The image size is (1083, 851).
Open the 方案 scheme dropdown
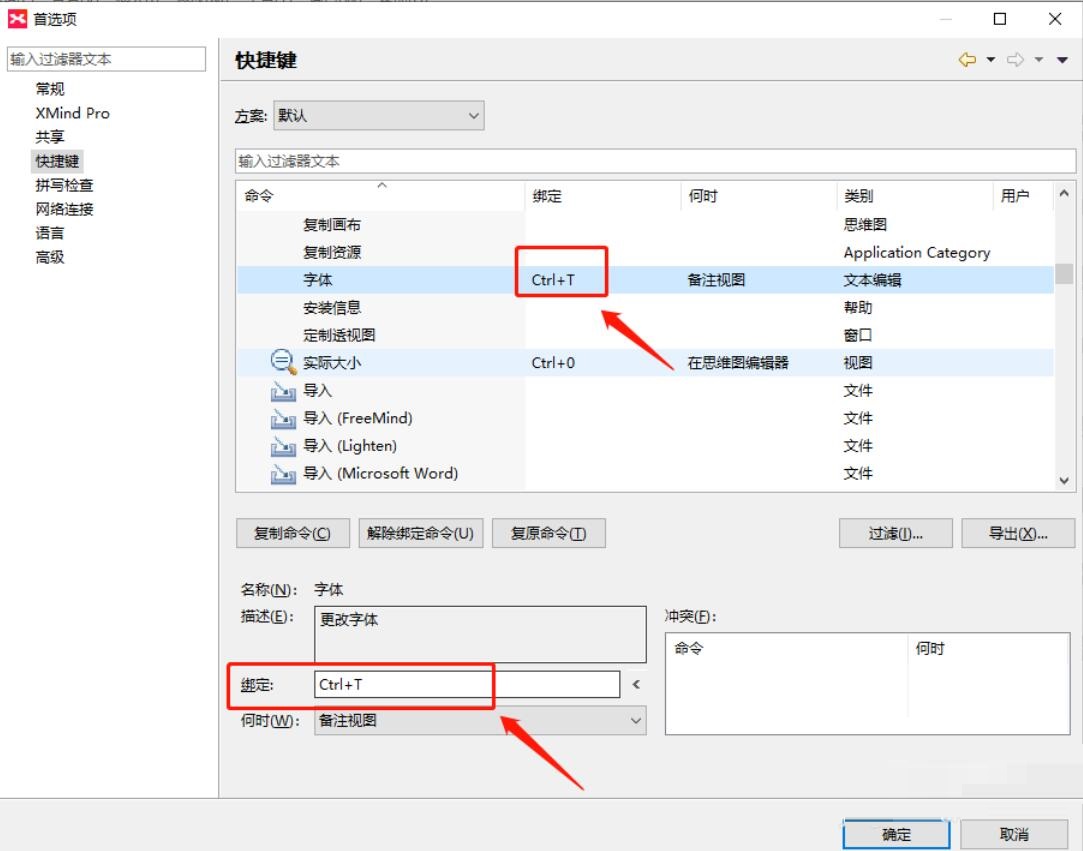click(378, 115)
